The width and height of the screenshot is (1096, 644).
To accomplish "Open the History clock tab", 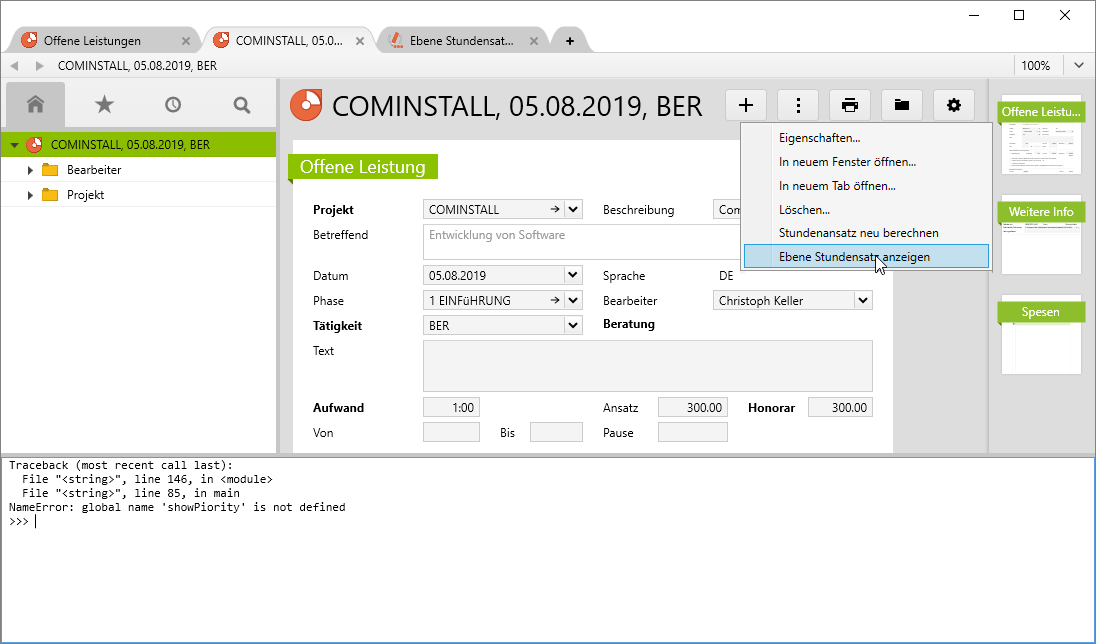I will [173, 104].
